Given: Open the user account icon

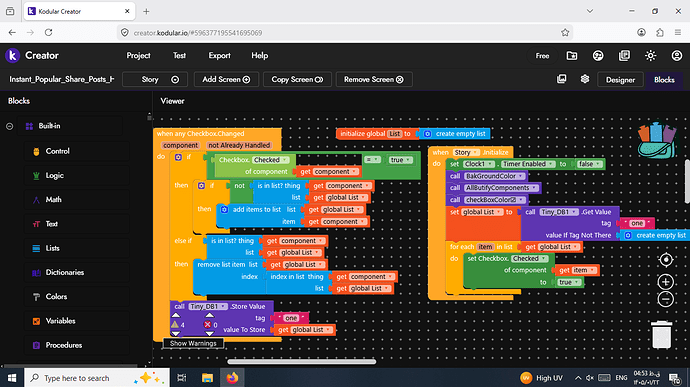Looking at the screenshot, I should [x=676, y=55].
